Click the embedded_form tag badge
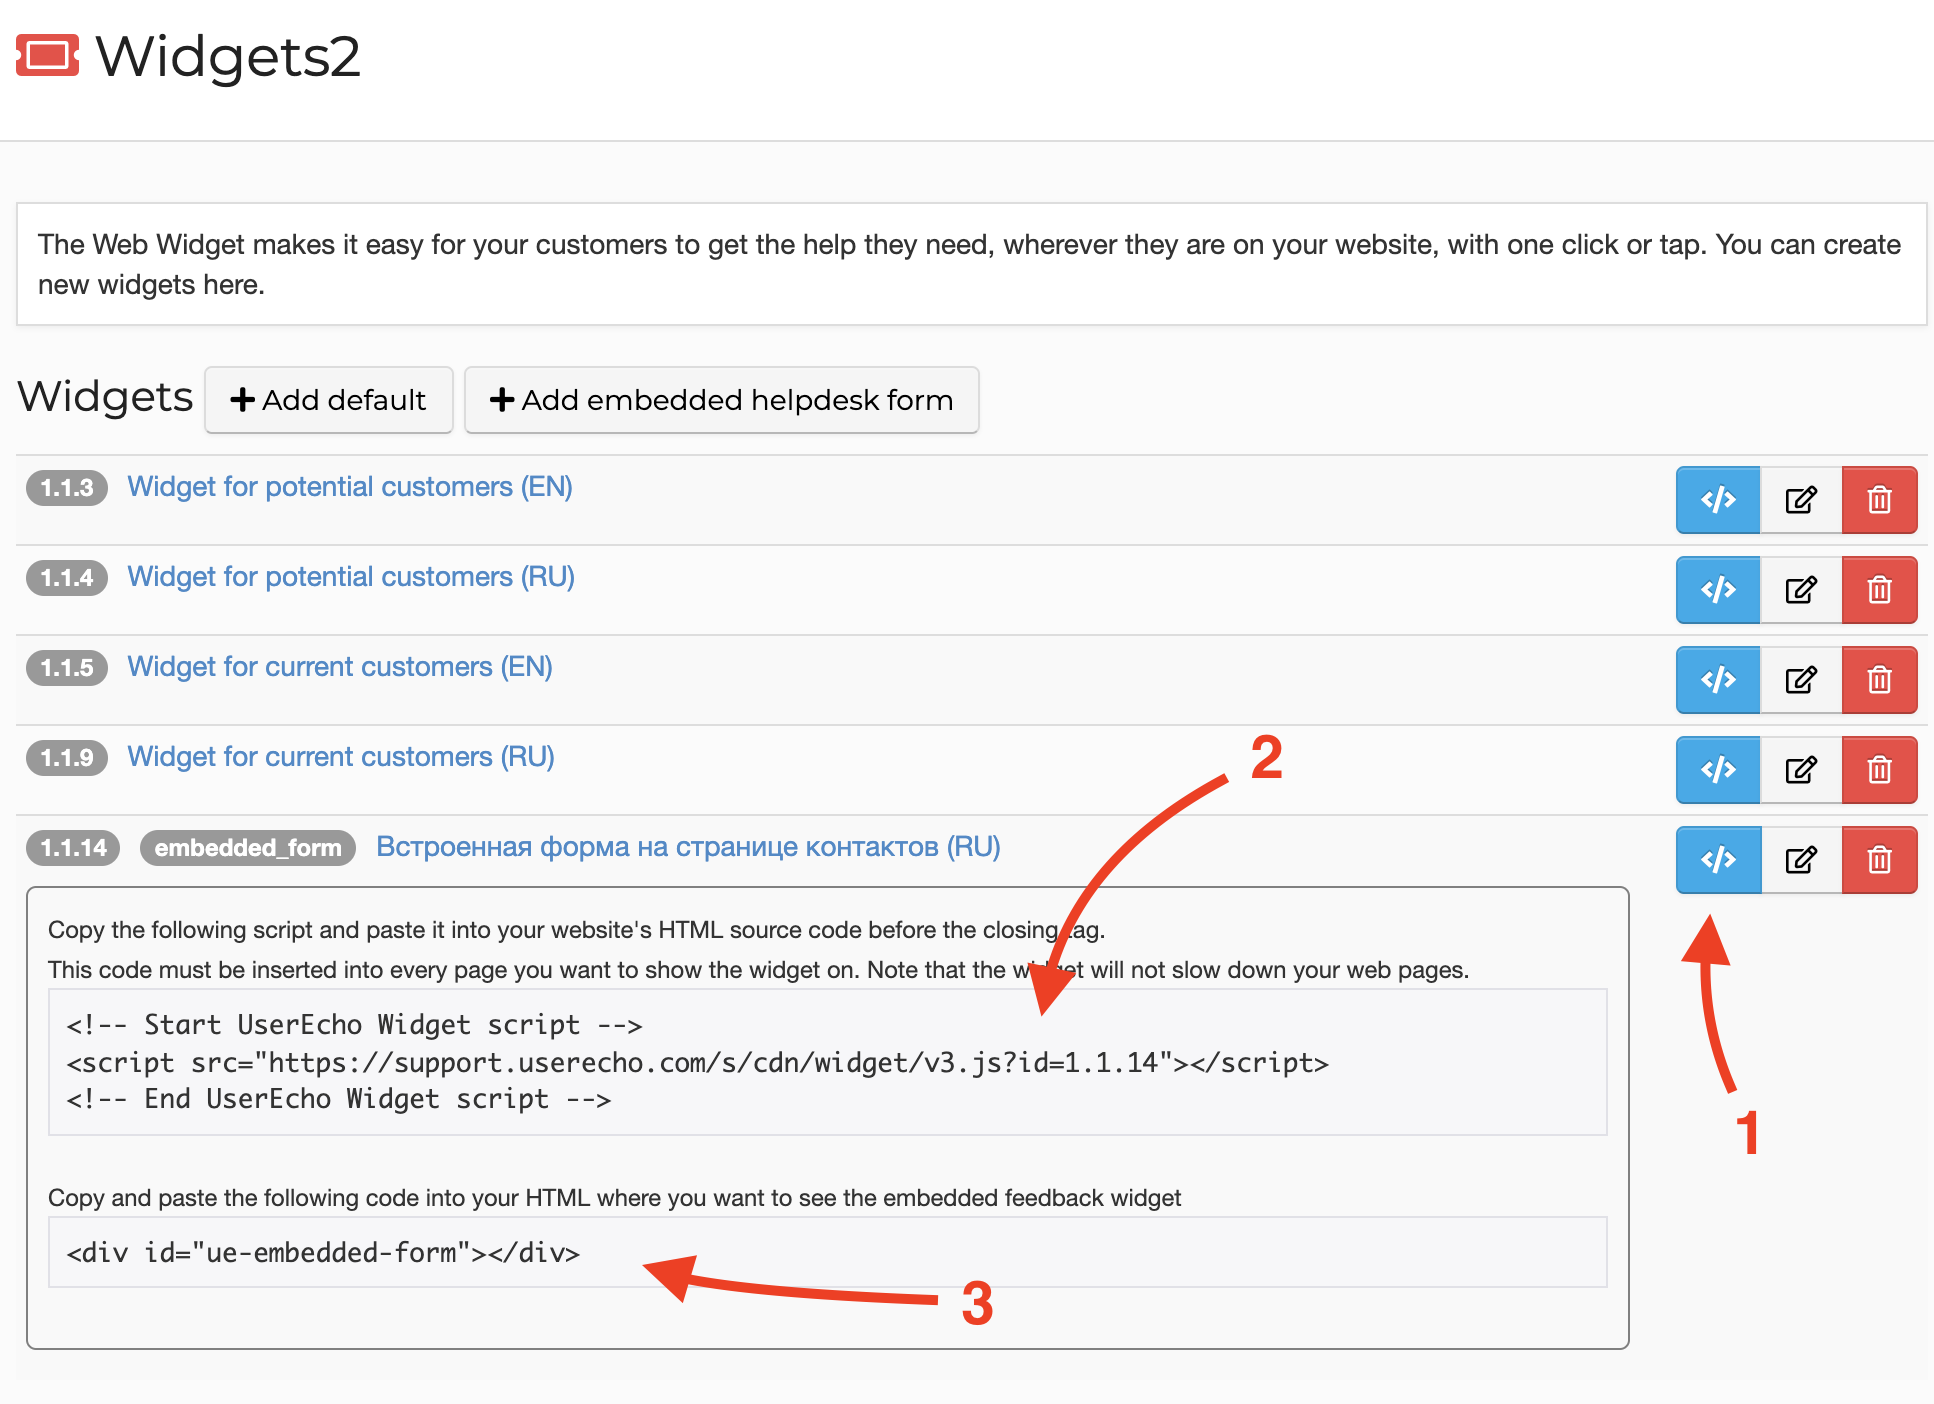Image resolution: width=1934 pixels, height=1404 pixels. 248,848
